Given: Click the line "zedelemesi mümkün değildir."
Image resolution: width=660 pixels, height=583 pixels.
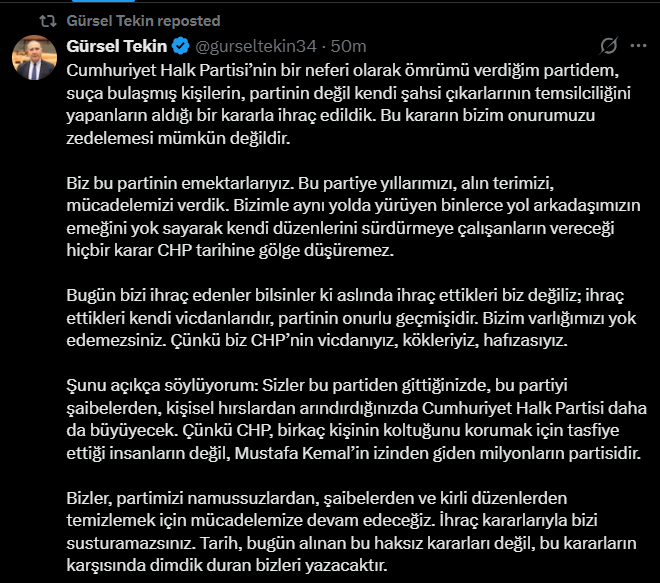Looking at the screenshot, I should (x=178, y=138).
